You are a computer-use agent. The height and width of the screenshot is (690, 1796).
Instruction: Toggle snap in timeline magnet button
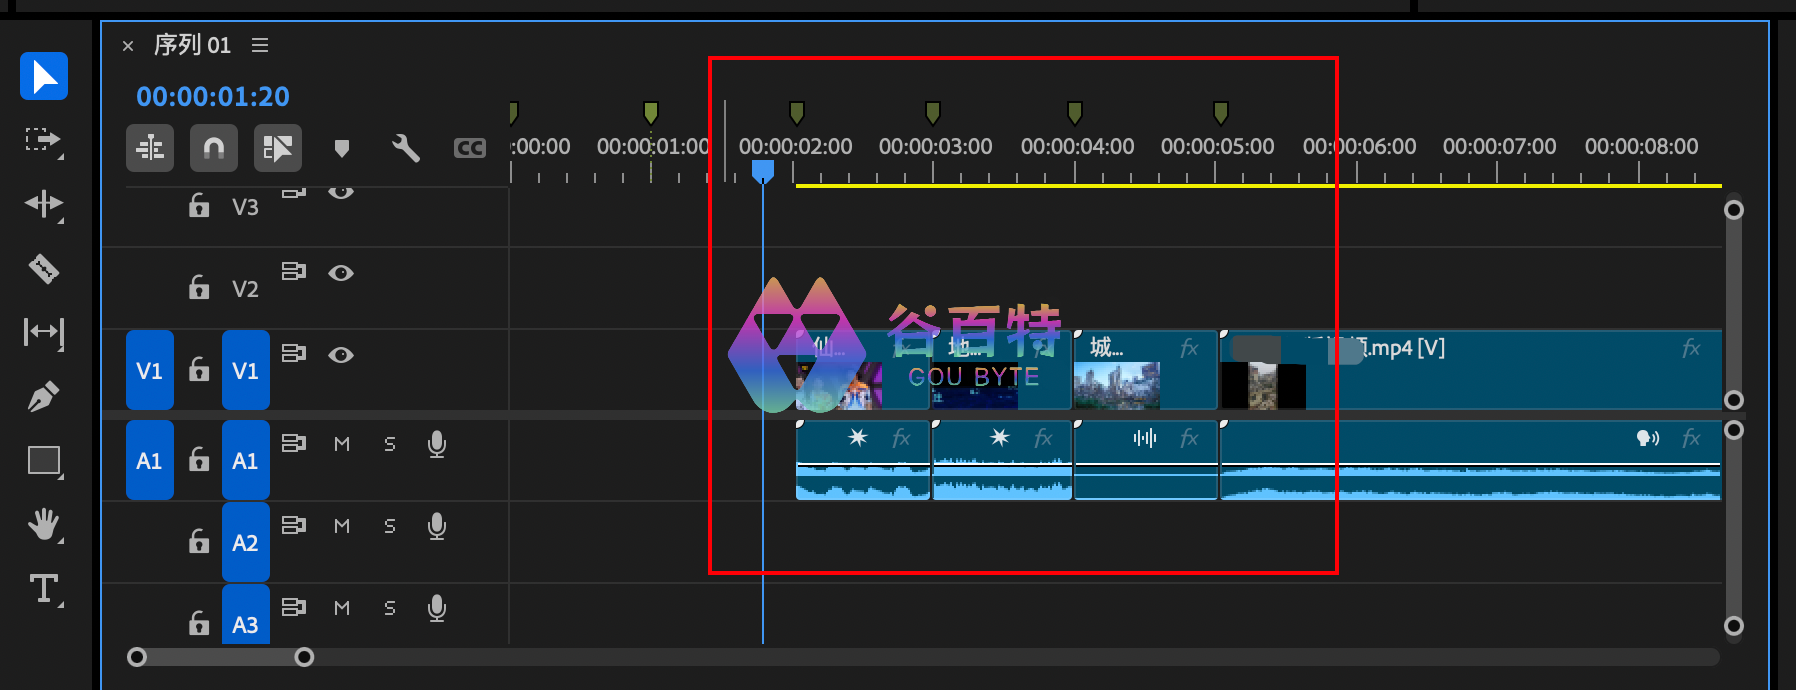(x=214, y=148)
